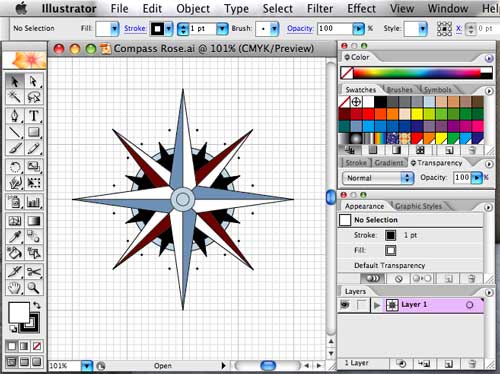This screenshot has width=500, height=374.
Task: Select the Mesh tool
Action: click(x=15, y=221)
